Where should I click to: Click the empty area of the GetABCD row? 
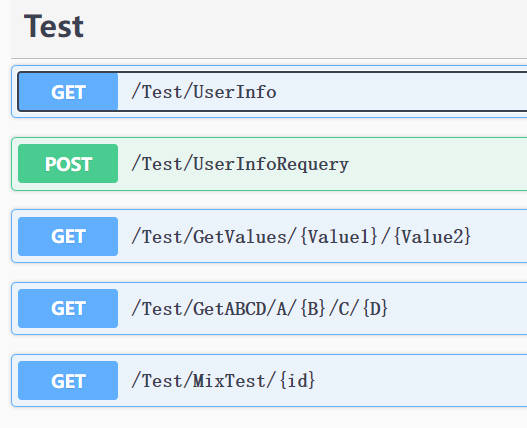coord(457,308)
